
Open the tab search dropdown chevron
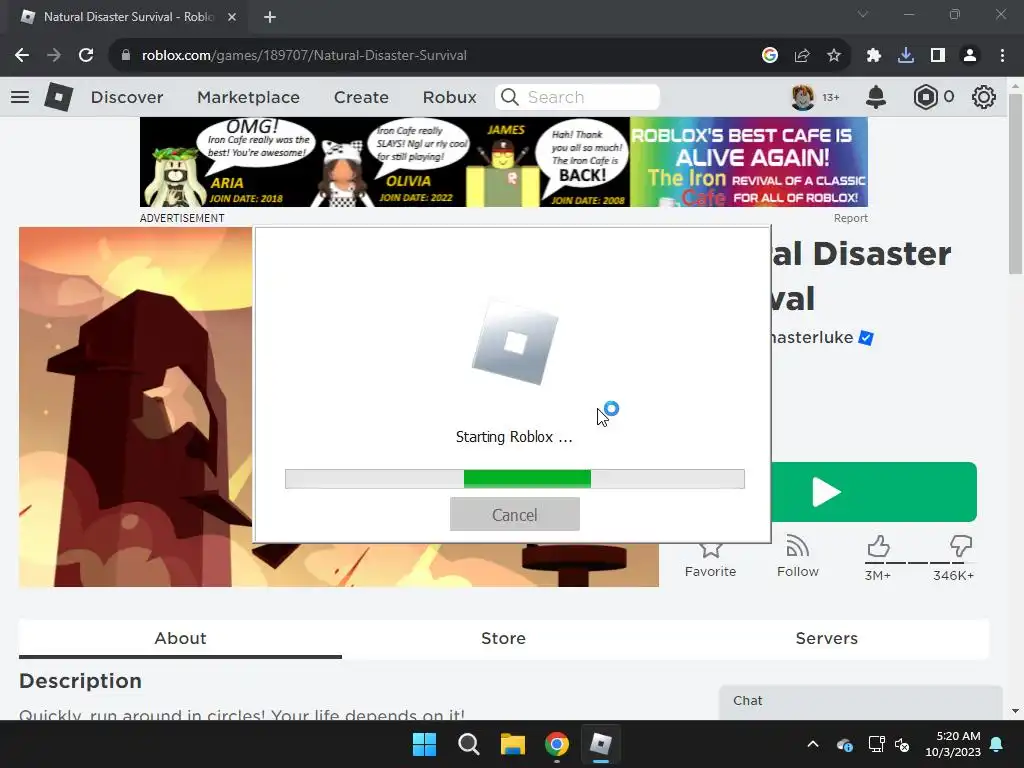pos(863,14)
